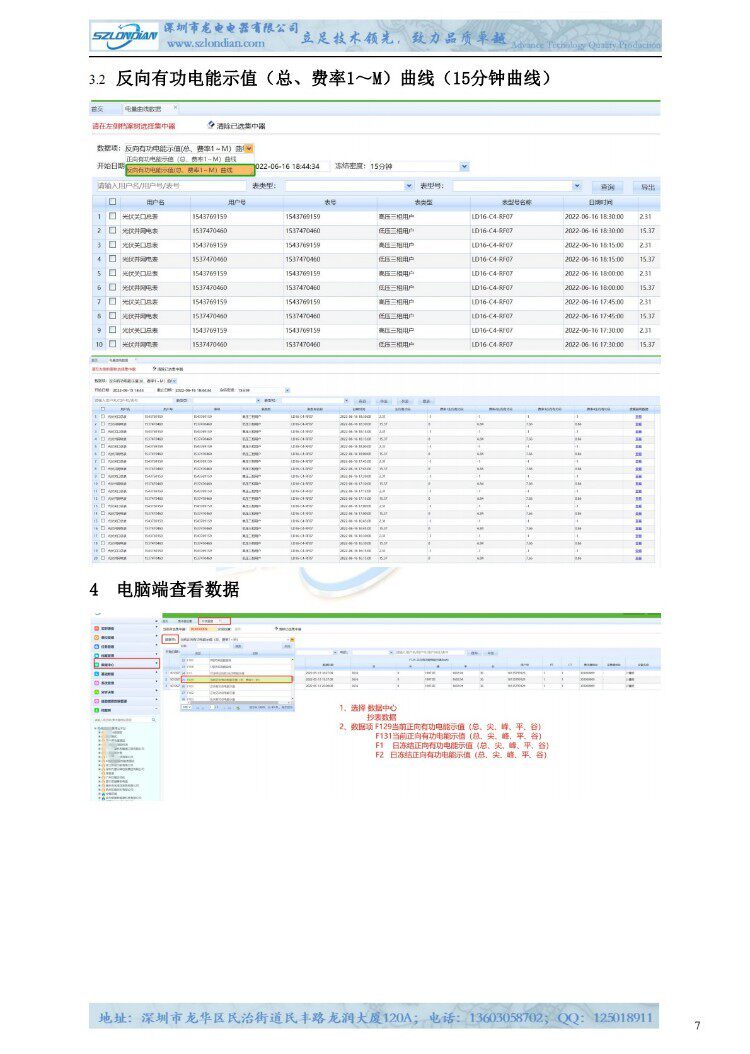Click value 2.31 in row 9
Viewport: 750px width, 1054px height.
click(x=646, y=330)
